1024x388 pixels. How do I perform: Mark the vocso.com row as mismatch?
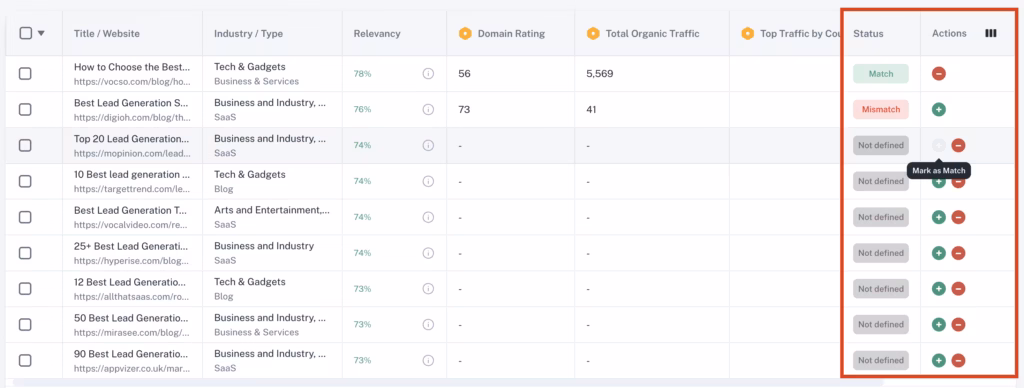(x=938, y=74)
